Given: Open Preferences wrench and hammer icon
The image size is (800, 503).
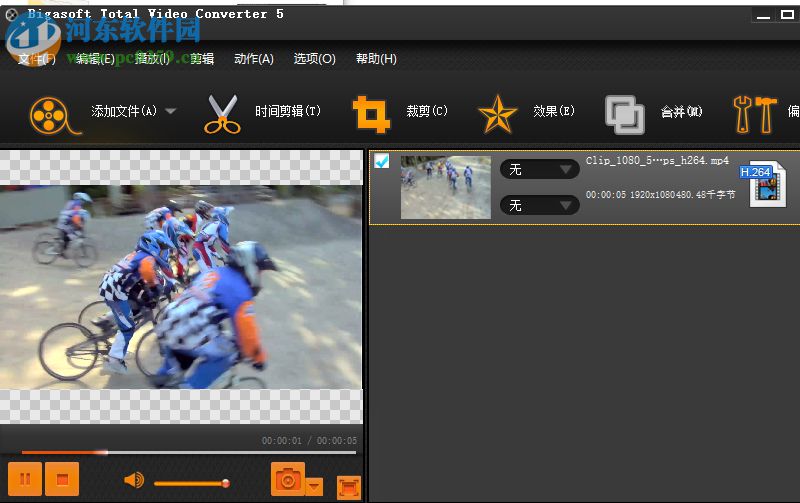Looking at the screenshot, I should coord(755,114).
